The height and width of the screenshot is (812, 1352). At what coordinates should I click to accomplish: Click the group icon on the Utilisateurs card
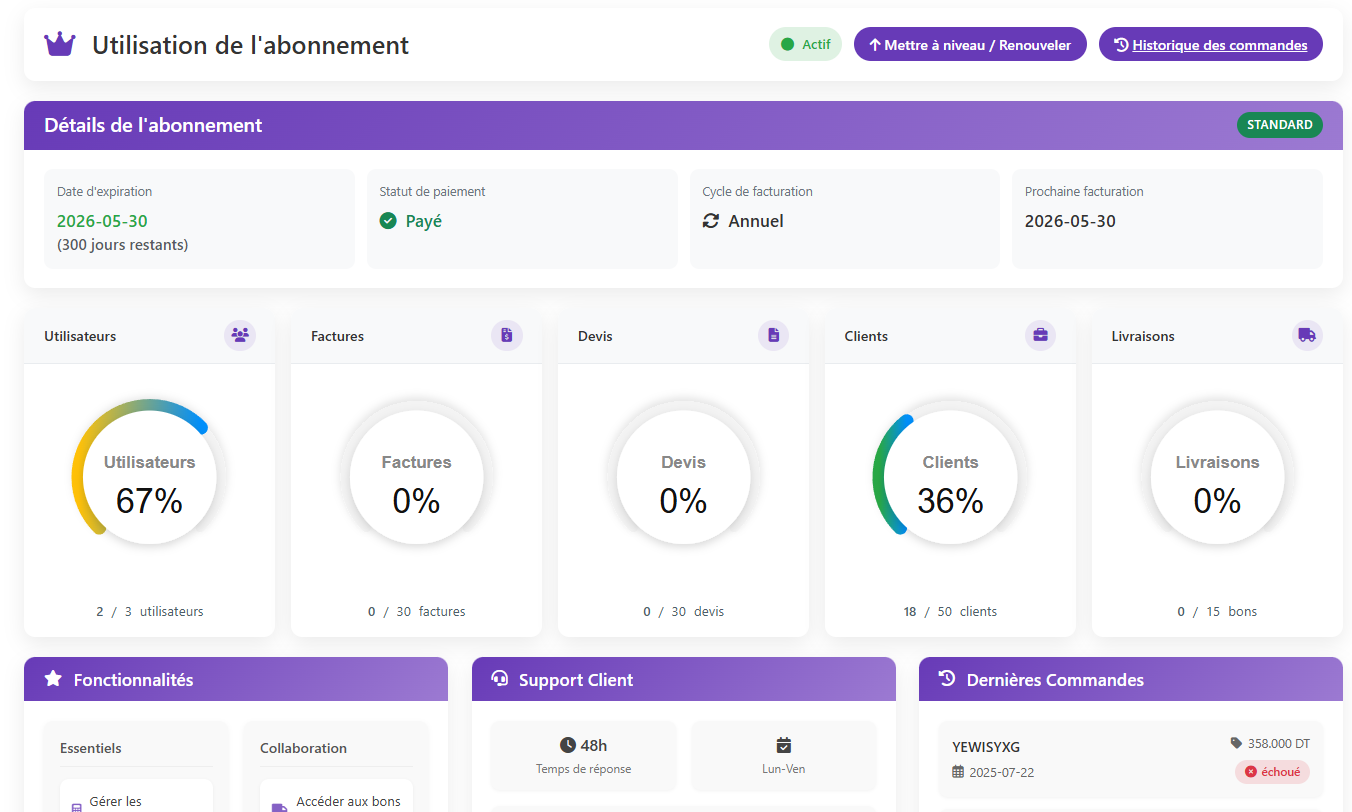click(240, 335)
